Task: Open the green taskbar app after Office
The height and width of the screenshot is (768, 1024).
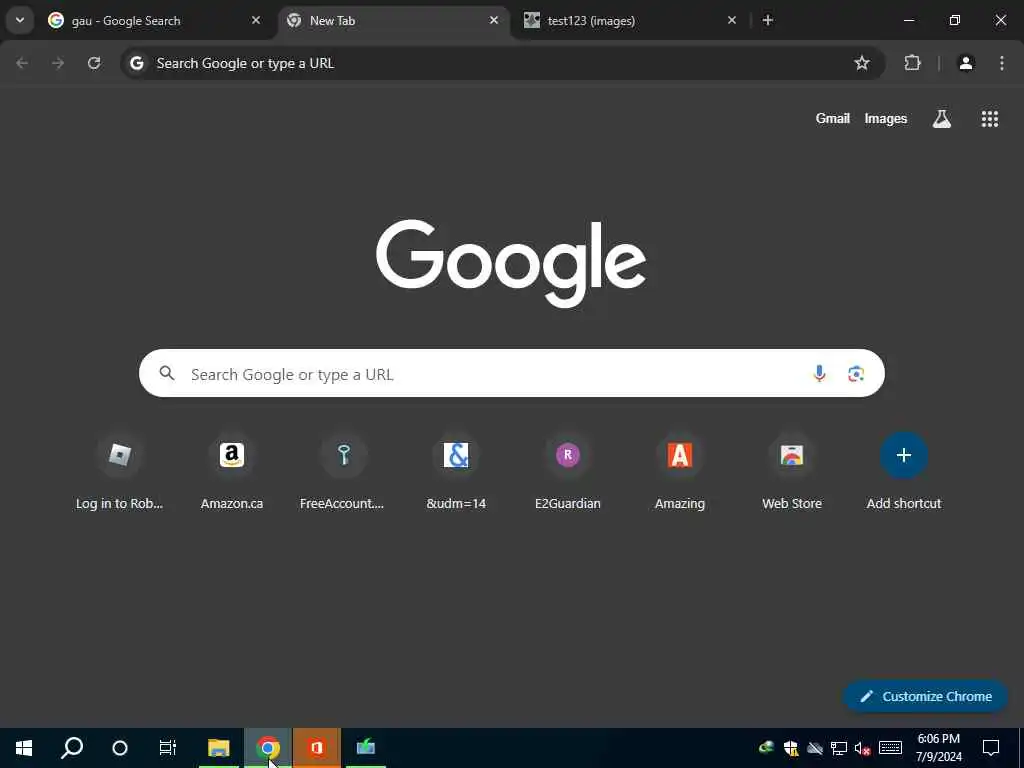Action: pos(366,748)
